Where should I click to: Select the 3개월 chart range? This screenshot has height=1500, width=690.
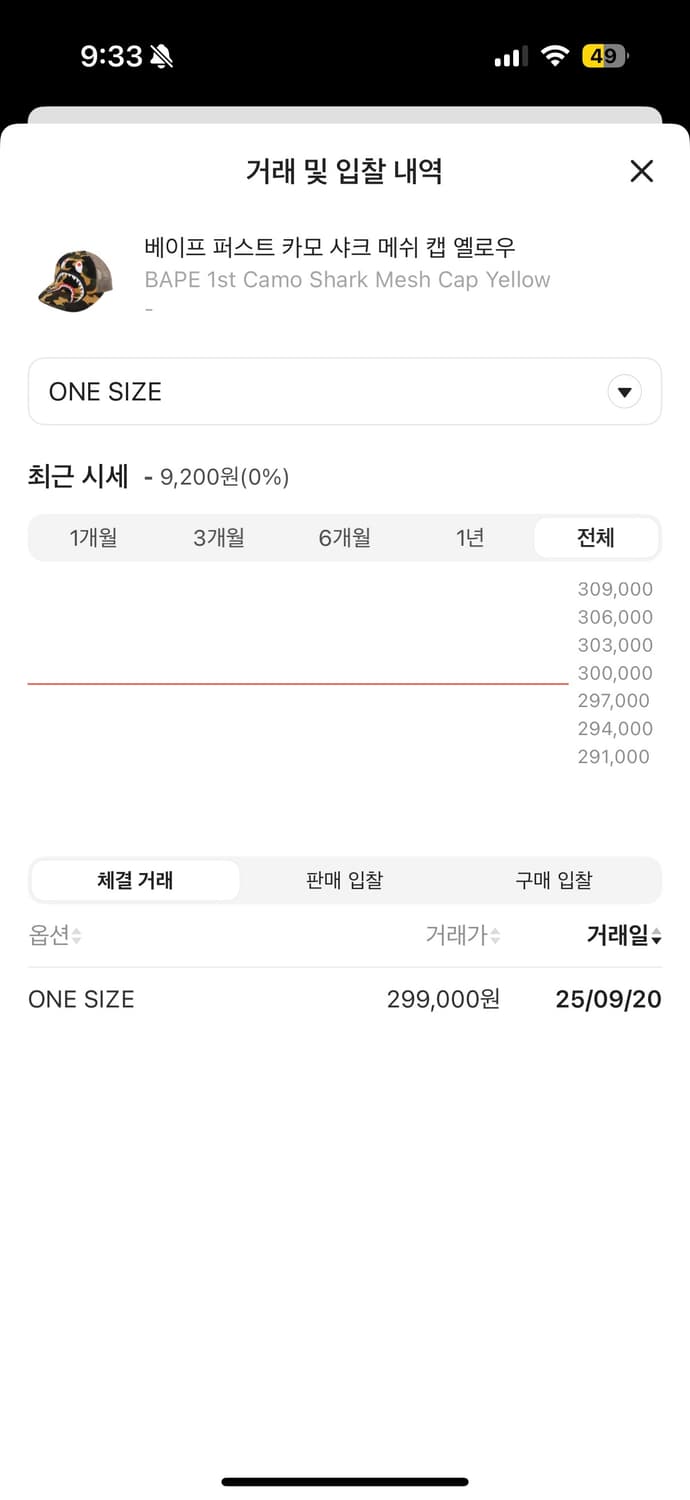[219, 537]
